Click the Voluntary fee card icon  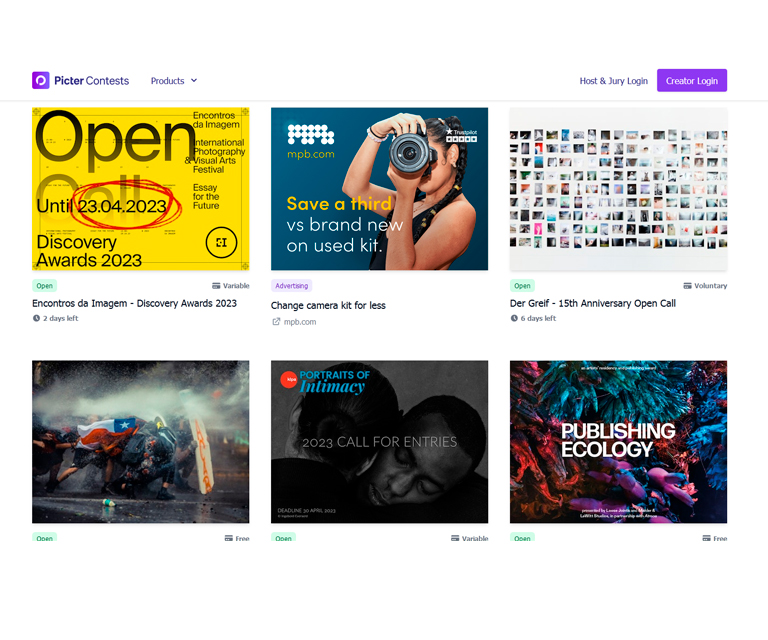(687, 286)
